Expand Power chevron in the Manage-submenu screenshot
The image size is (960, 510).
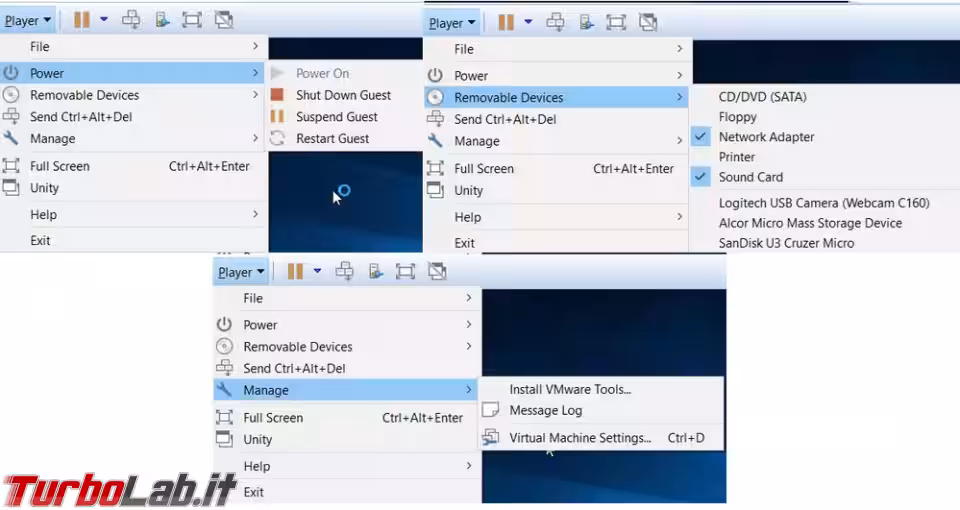468,324
